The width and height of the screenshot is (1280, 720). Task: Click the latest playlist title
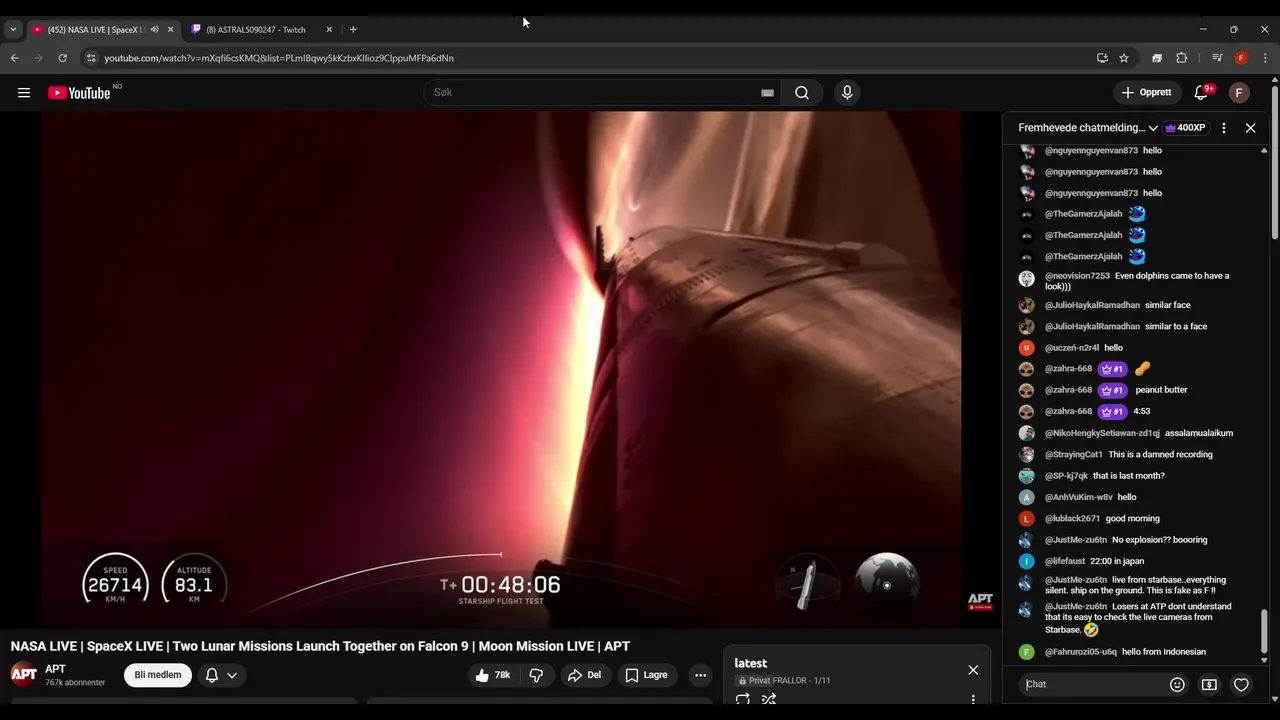coord(751,664)
